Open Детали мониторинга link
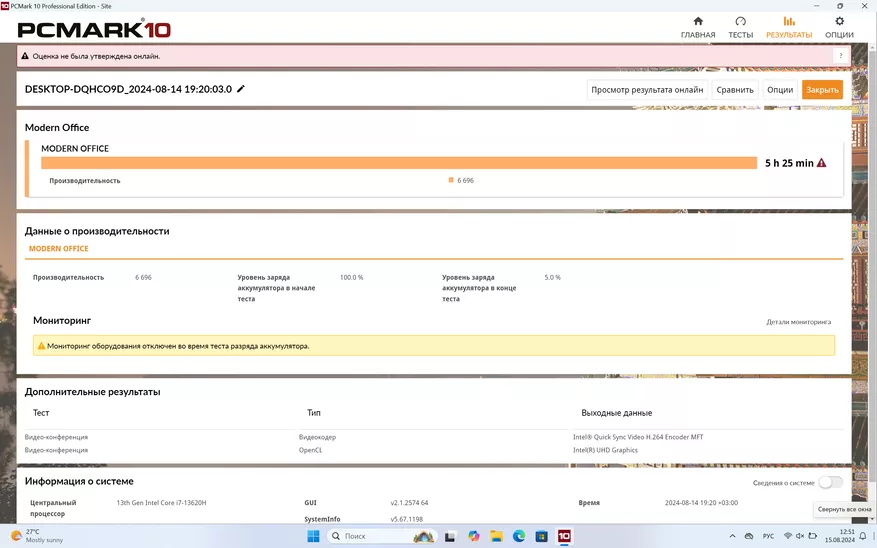The width and height of the screenshot is (877, 548). pos(798,322)
